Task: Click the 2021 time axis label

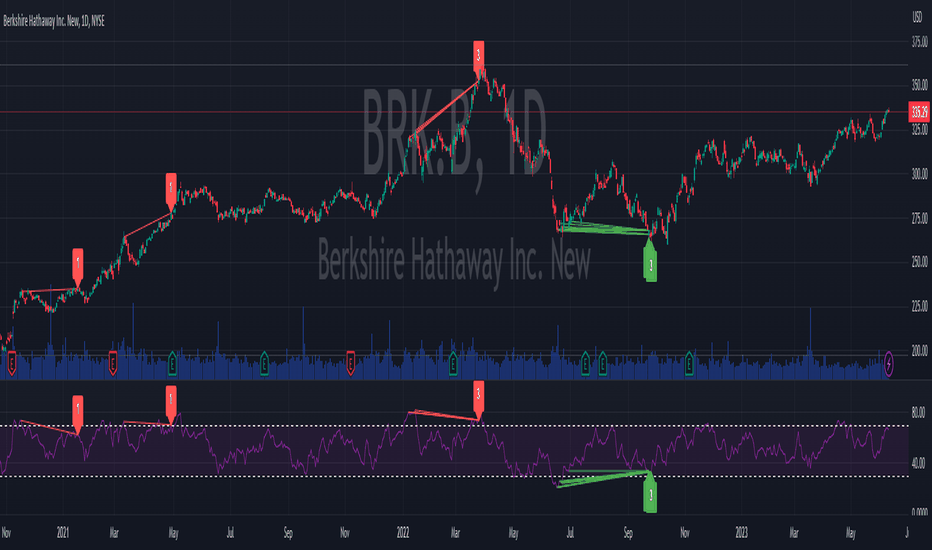Action: [x=63, y=533]
